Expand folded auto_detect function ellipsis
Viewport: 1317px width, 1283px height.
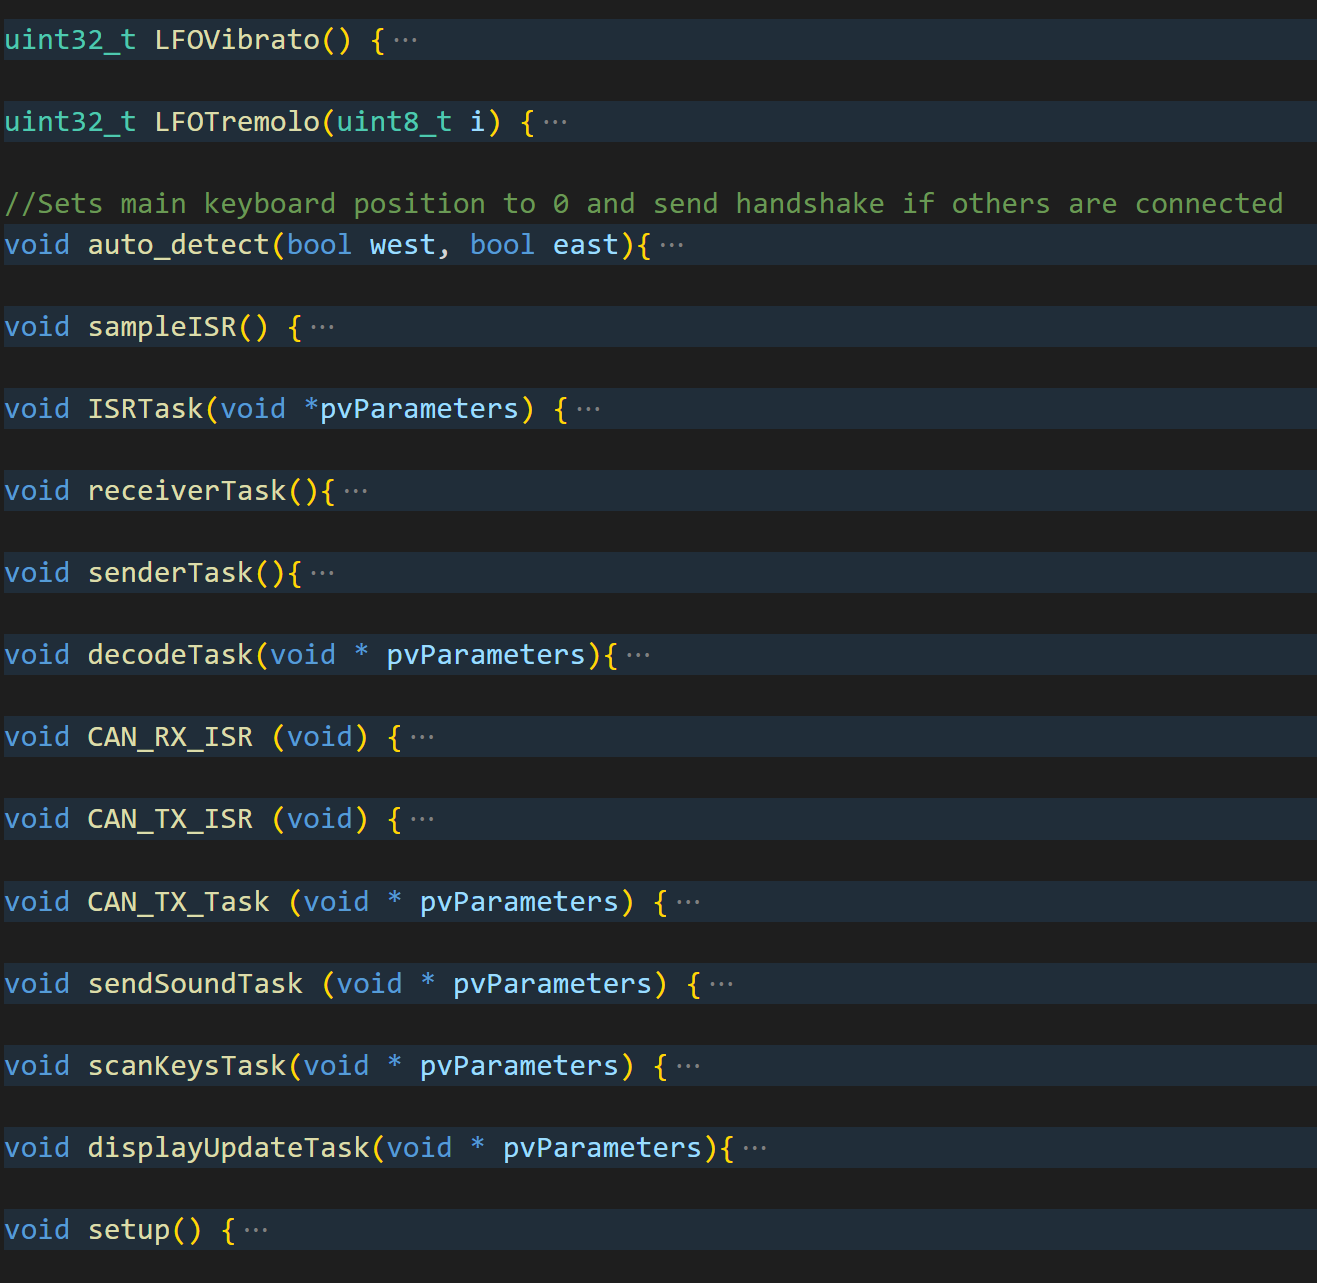672,246
